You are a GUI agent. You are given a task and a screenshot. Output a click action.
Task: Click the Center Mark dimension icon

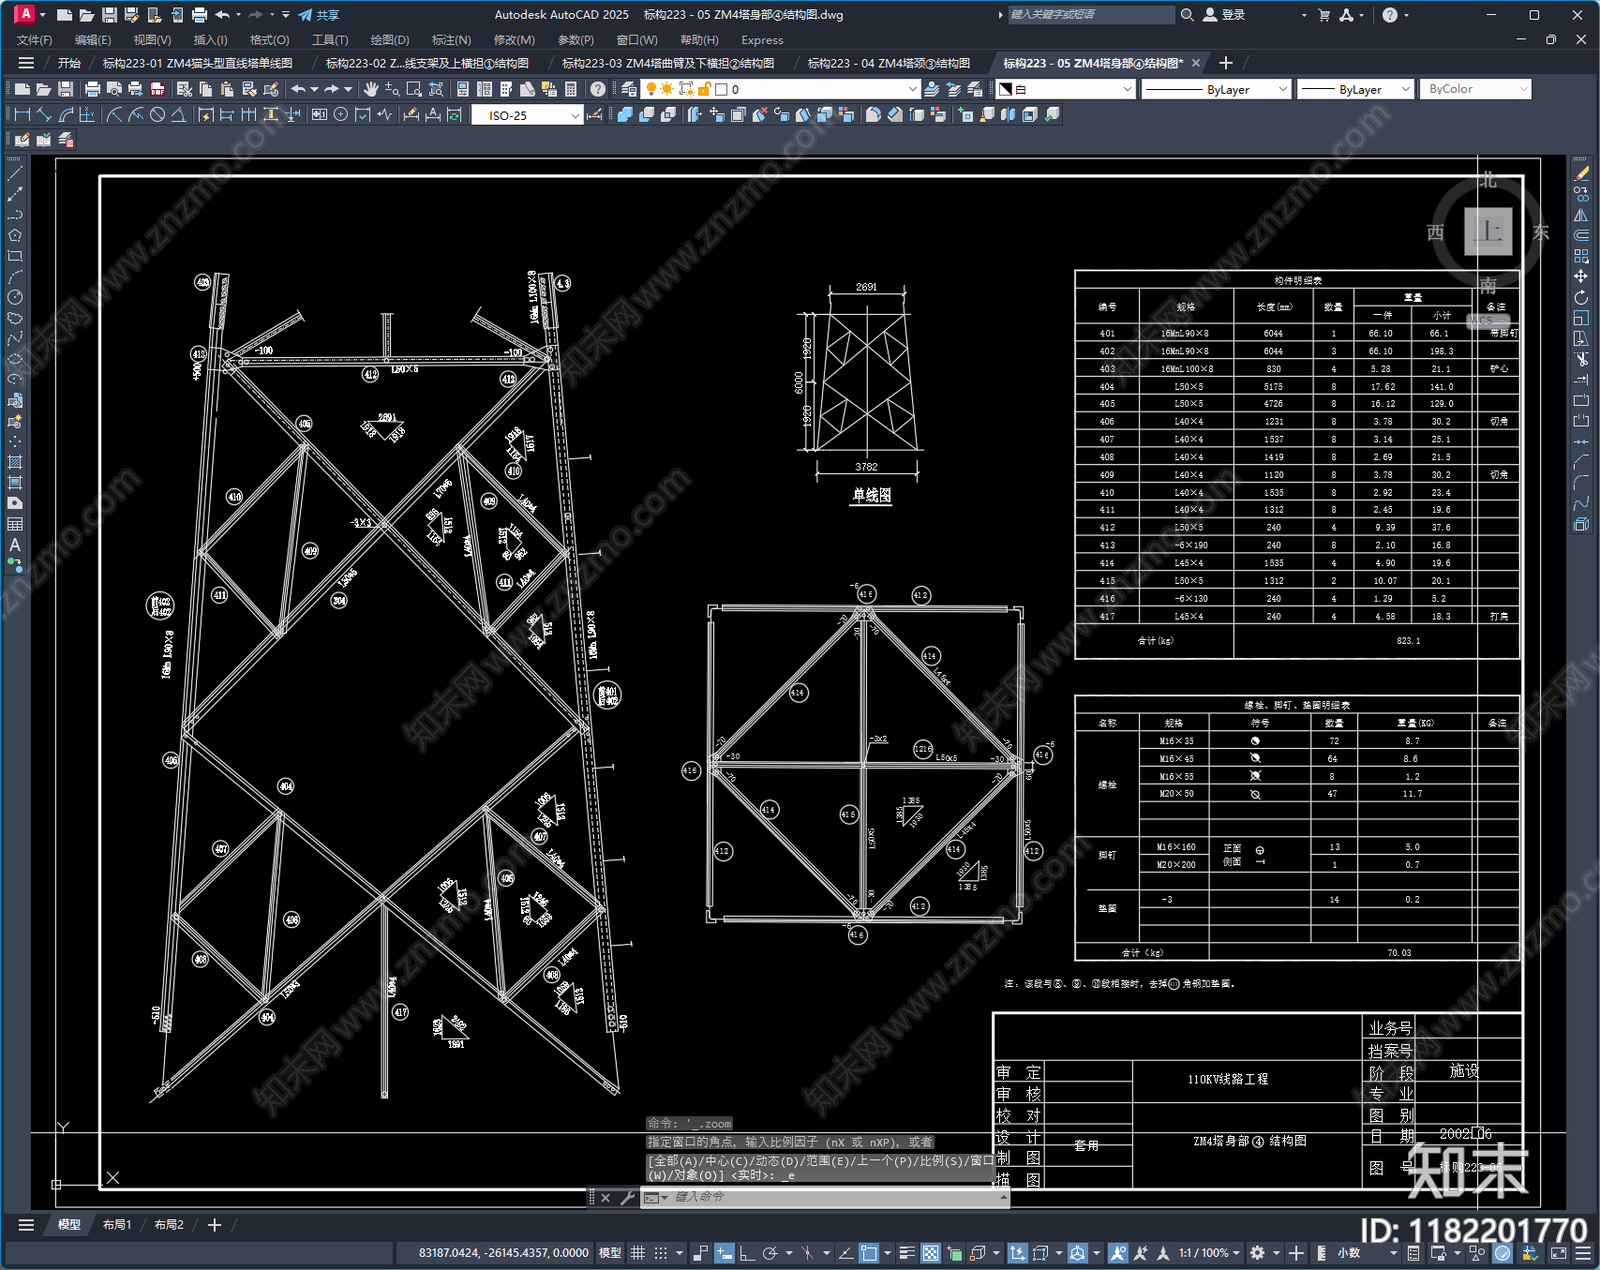point(341,115)
